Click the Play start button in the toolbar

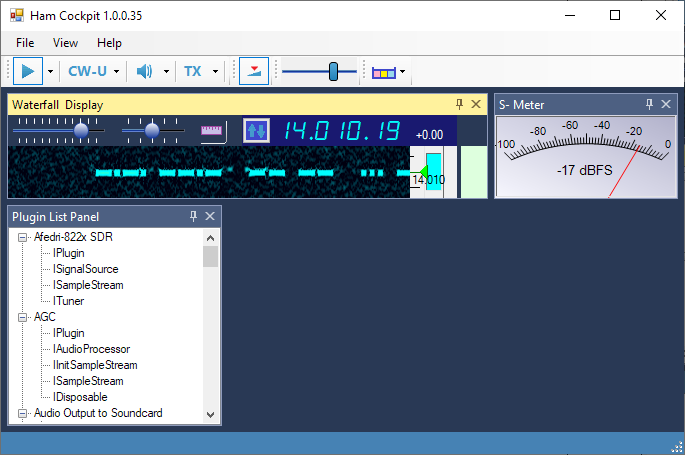(29, 72)
